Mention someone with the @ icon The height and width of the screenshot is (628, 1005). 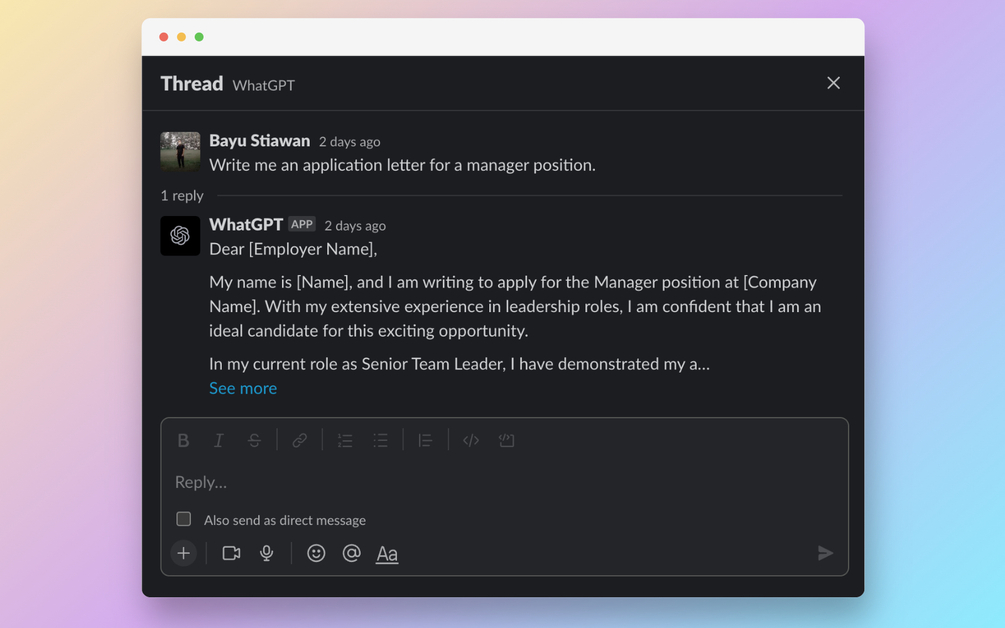[351, 553]
